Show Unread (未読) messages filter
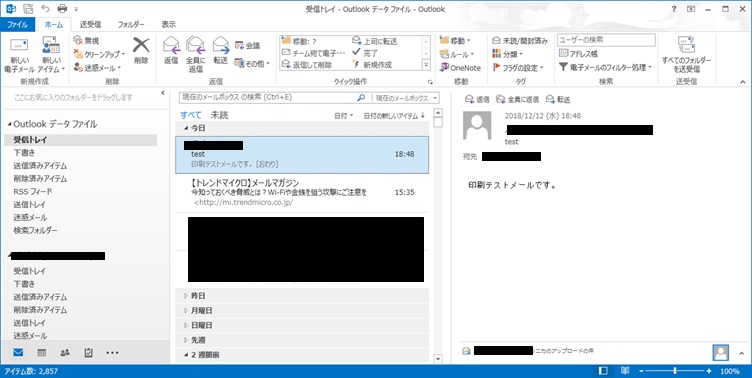Image resolution: width=752 pixels, height=378 pixels. coord(219,115)
